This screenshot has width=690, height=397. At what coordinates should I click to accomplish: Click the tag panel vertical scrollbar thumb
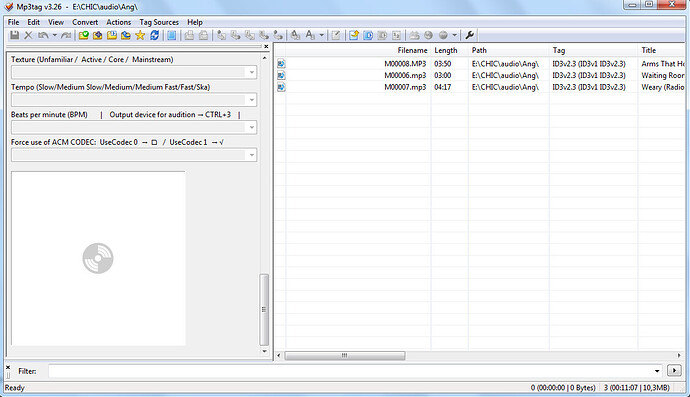(264, 310)
